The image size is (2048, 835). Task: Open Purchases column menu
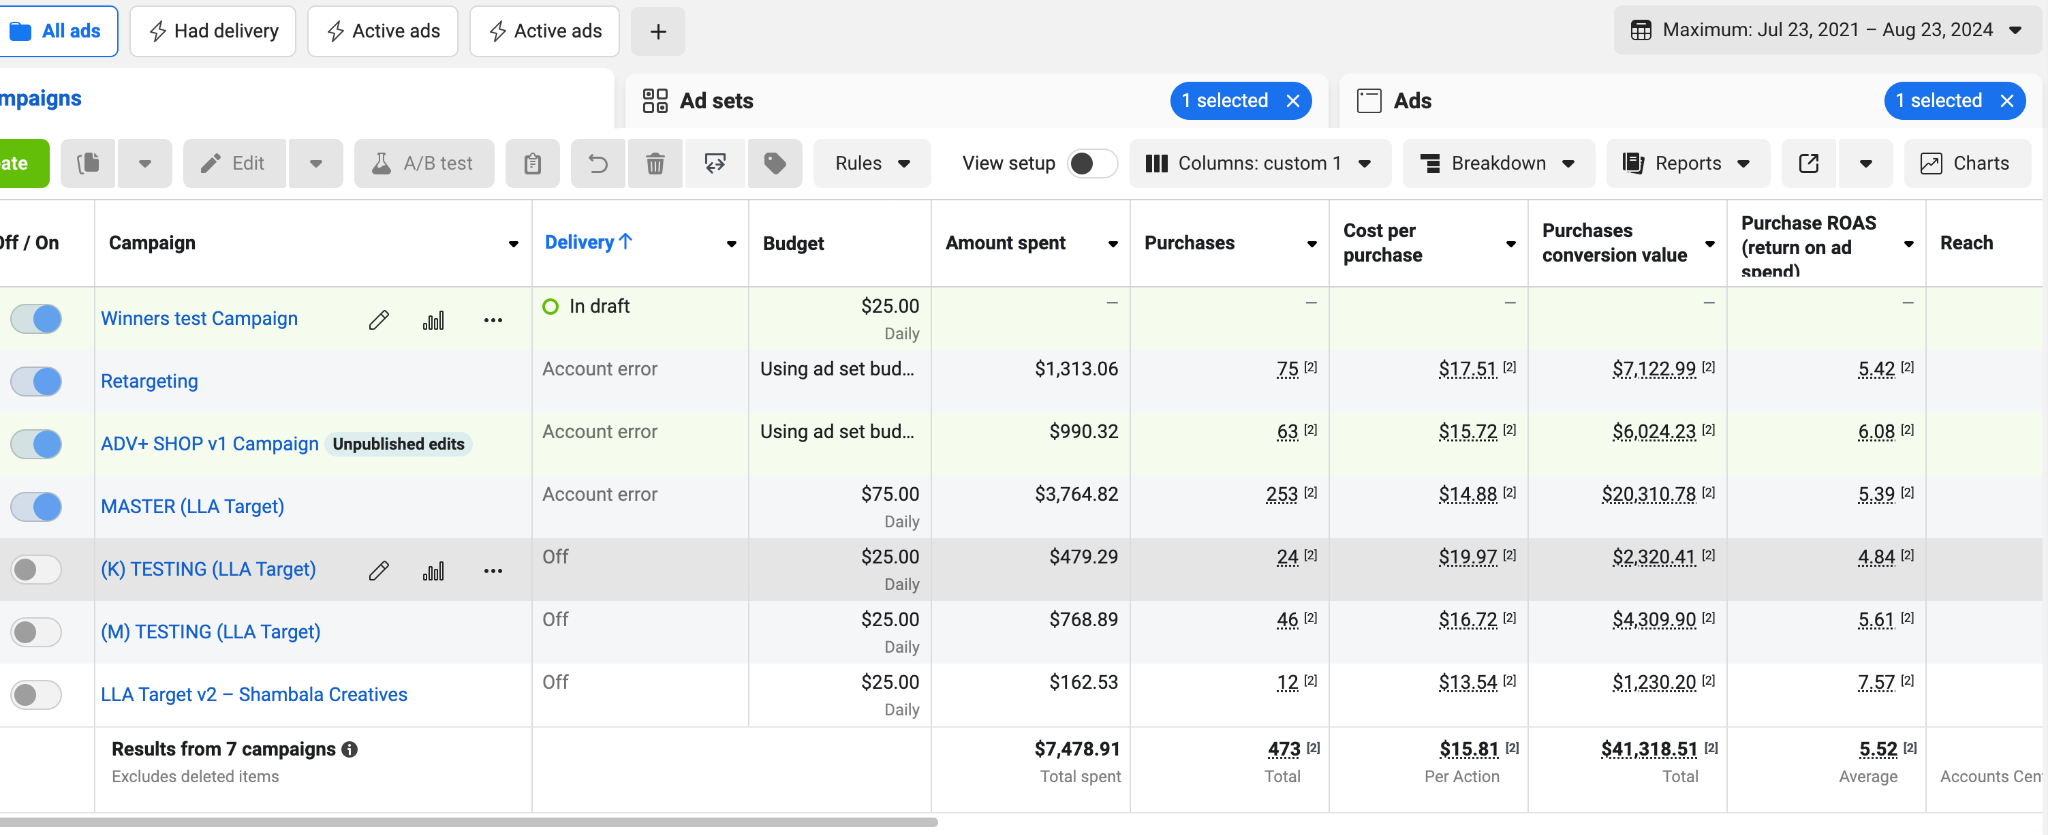point(1311,244)
